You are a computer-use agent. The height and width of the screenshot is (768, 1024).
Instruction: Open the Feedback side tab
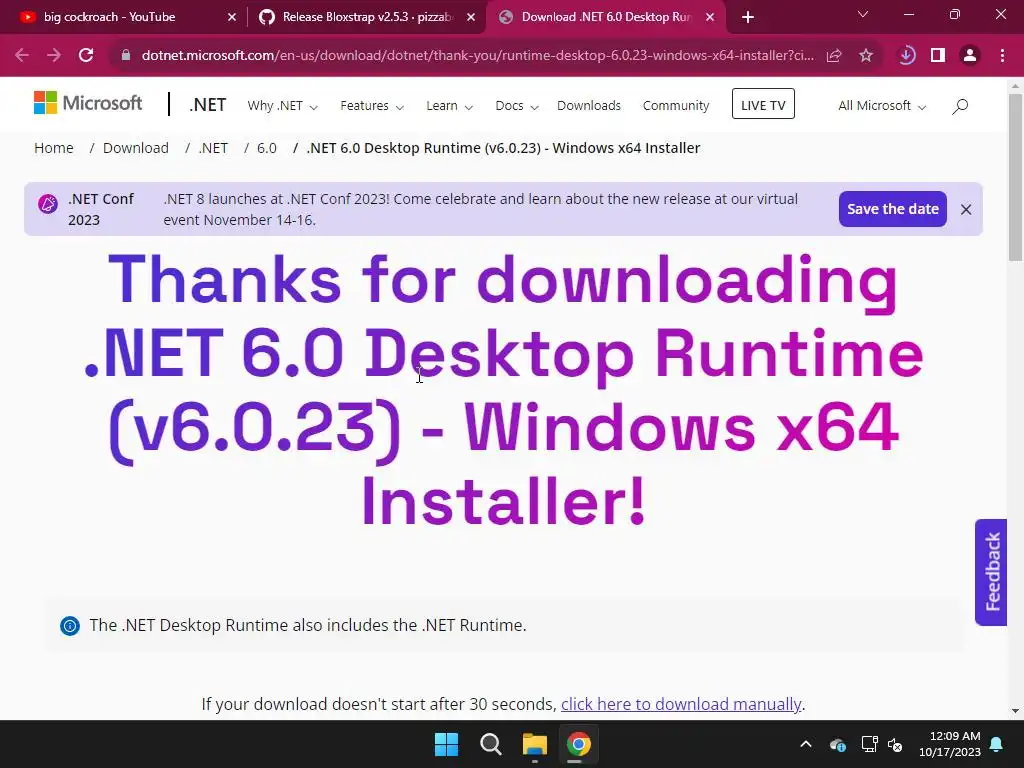click(991, 572)
